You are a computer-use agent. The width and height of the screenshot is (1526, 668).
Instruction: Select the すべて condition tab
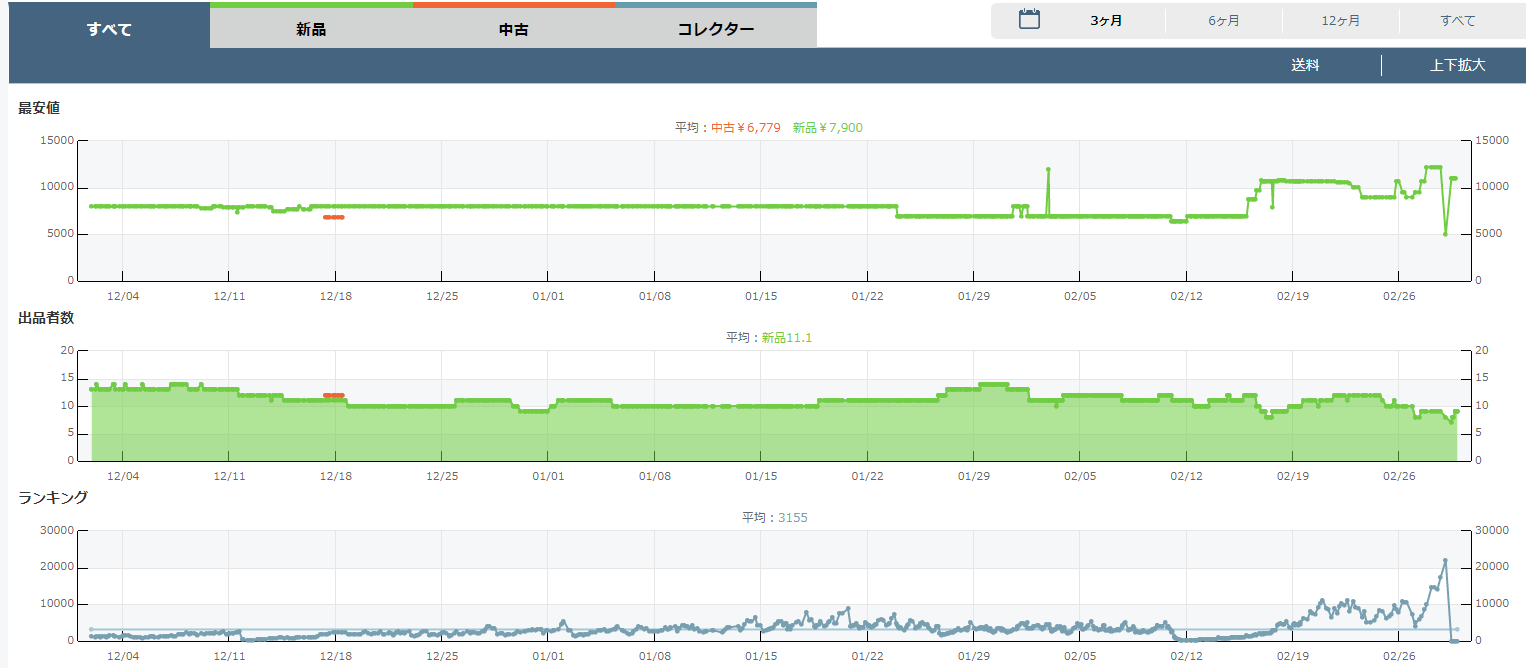(109, 29)
